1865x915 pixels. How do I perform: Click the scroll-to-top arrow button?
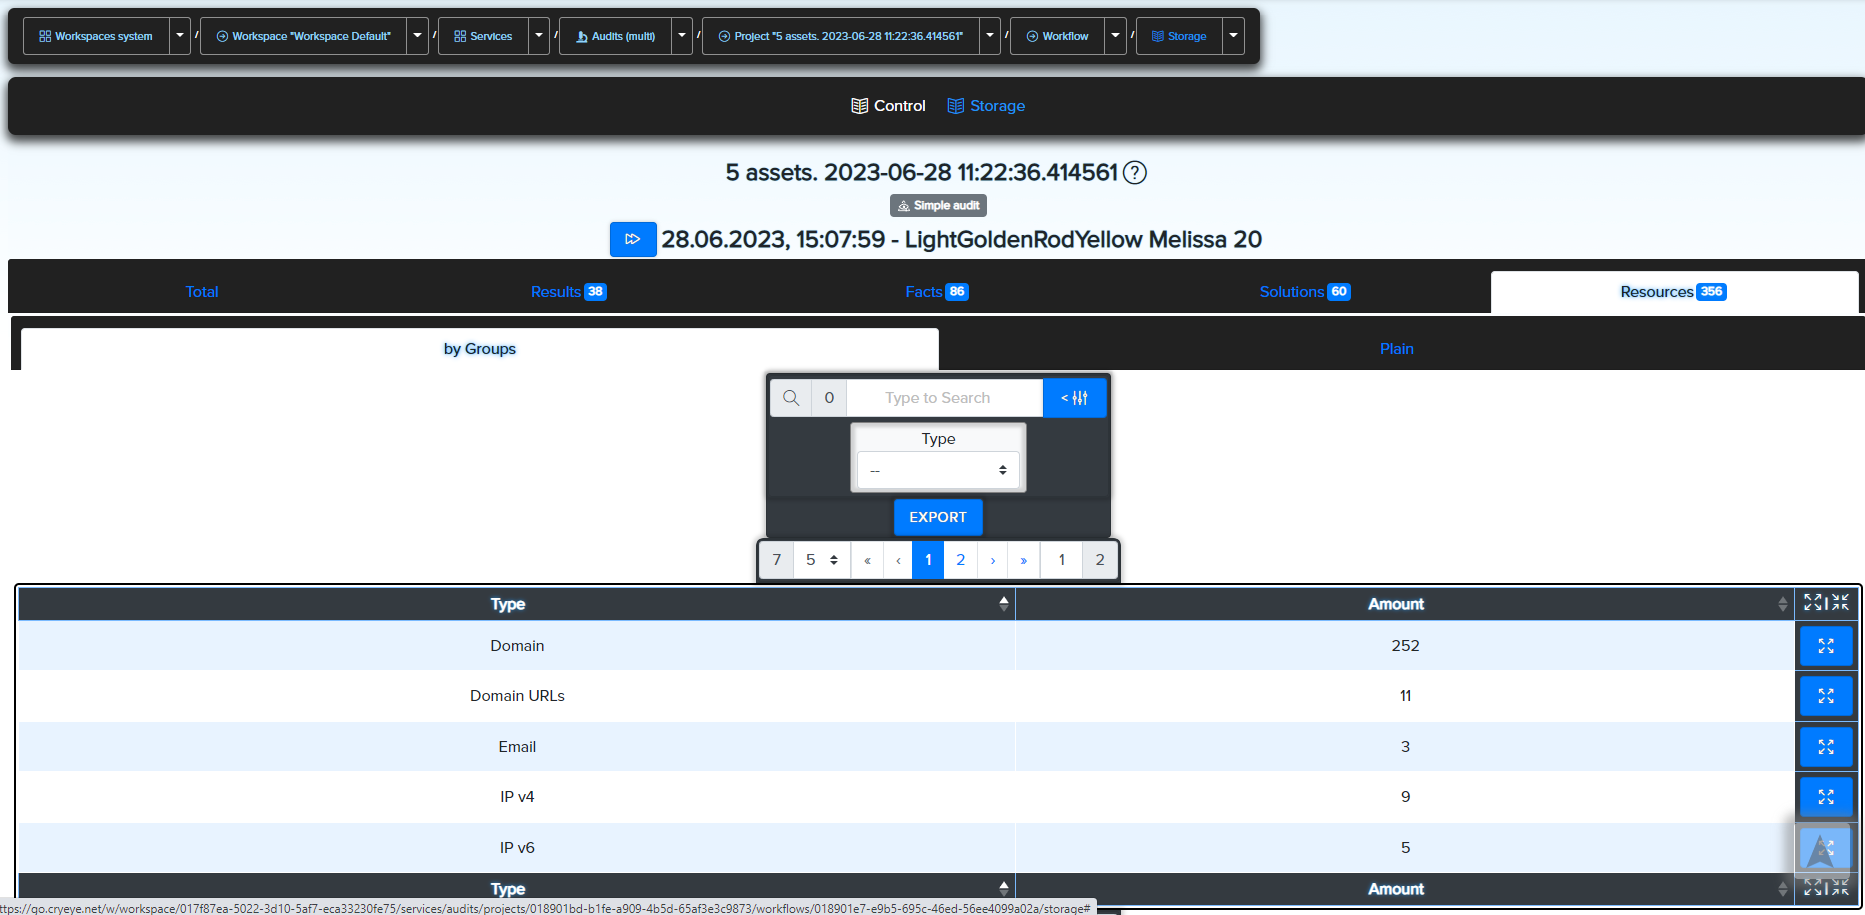pos(1822,851)
